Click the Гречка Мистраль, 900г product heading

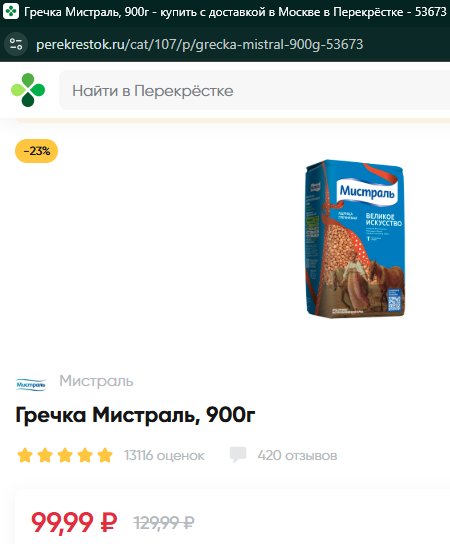click(x=135, y=415)
